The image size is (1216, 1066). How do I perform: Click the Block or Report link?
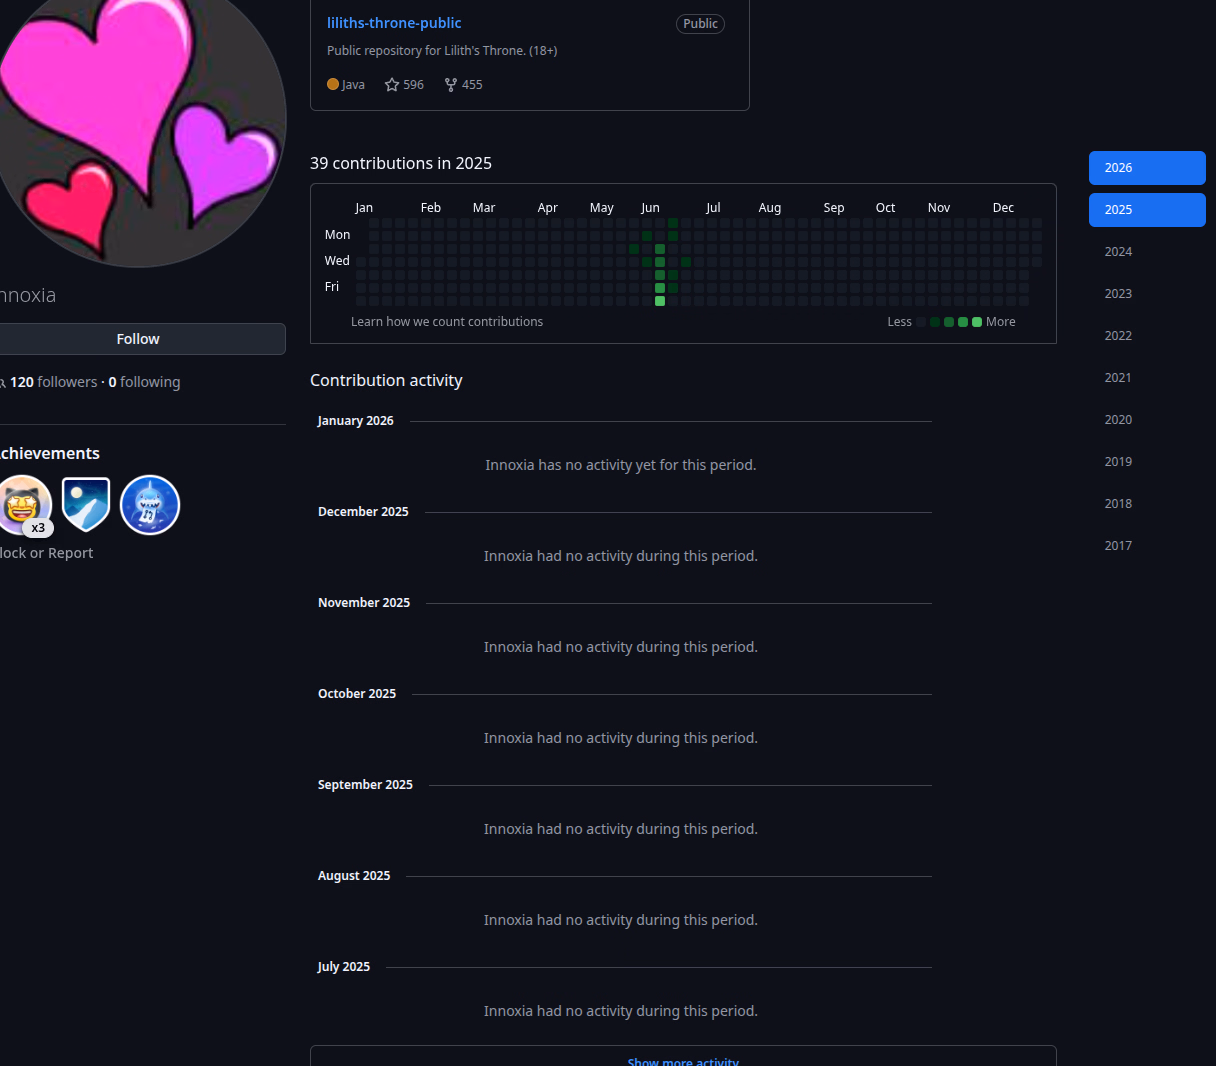click(46, 553)
